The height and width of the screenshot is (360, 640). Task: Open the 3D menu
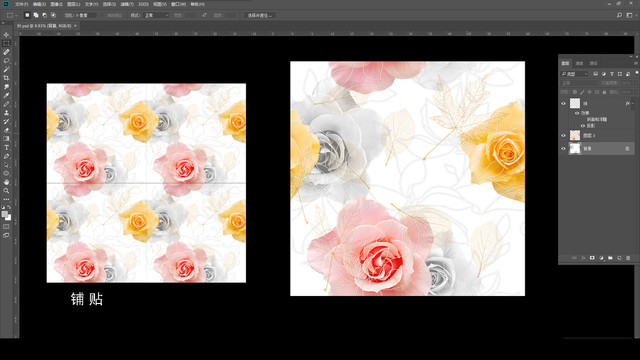point(143,4)
